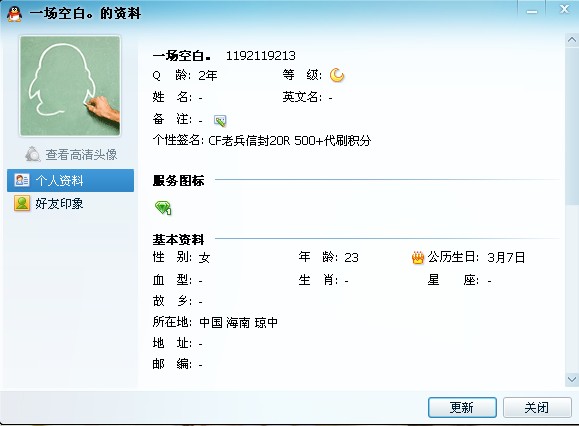Screen dimensions: 579x426
Task: Click the QQ number 1192119213
Action: click(260, 56)
